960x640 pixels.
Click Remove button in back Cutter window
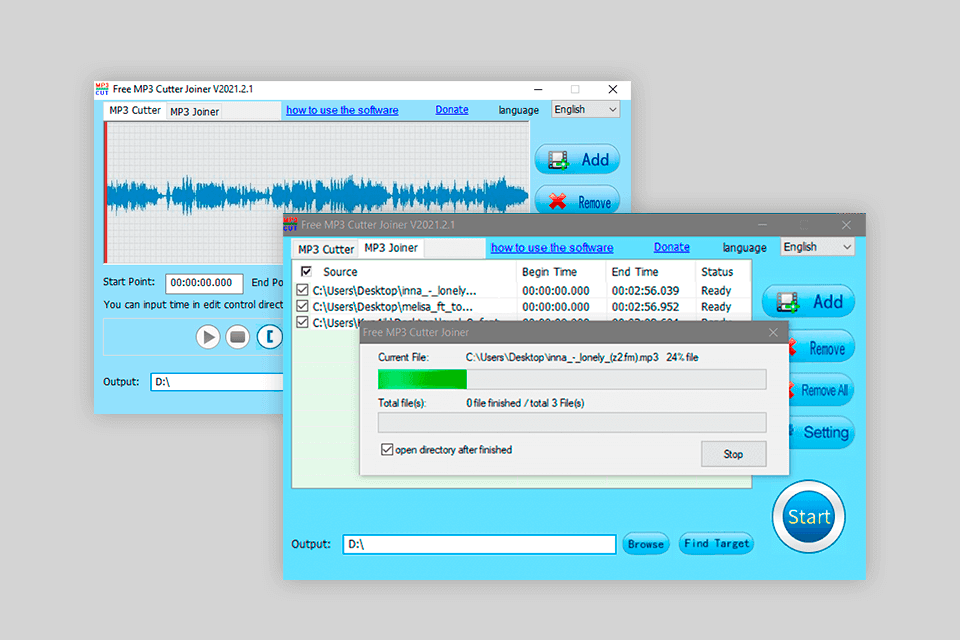577,200
